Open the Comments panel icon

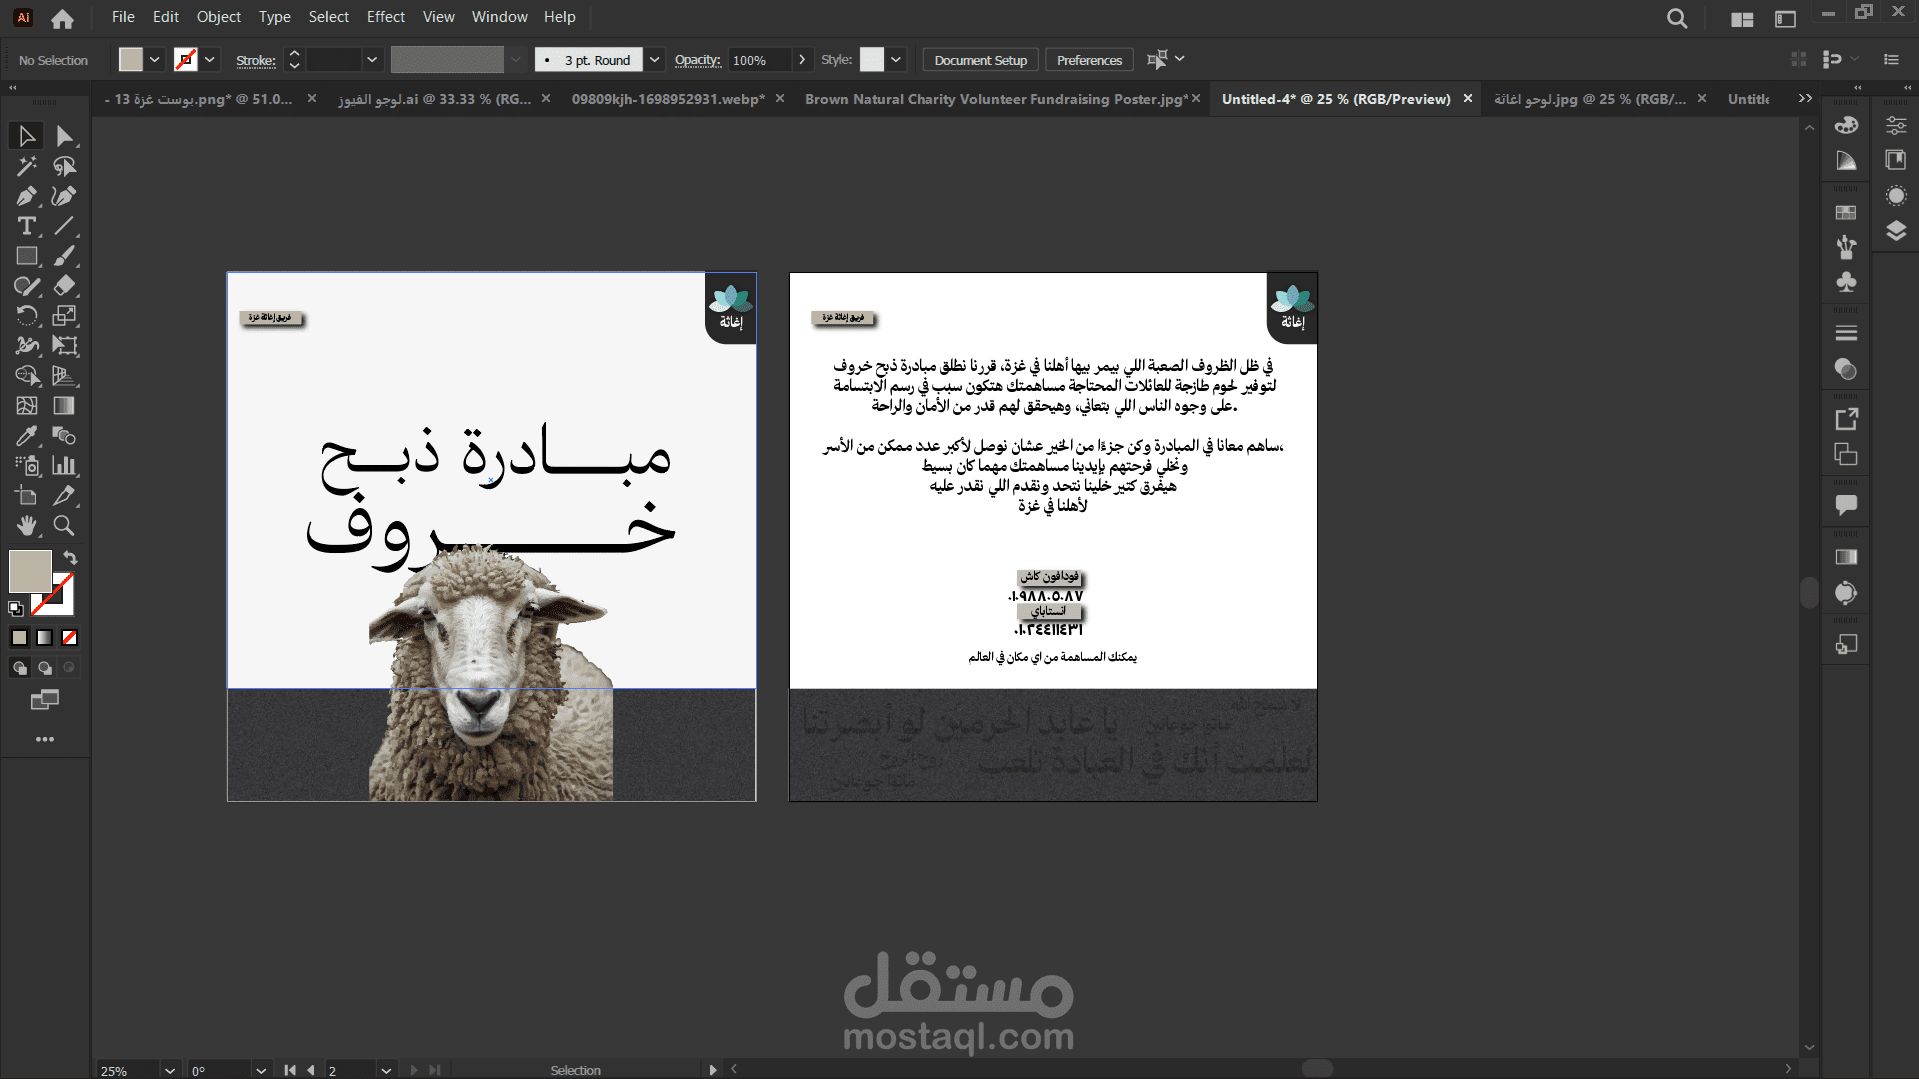1846,505
